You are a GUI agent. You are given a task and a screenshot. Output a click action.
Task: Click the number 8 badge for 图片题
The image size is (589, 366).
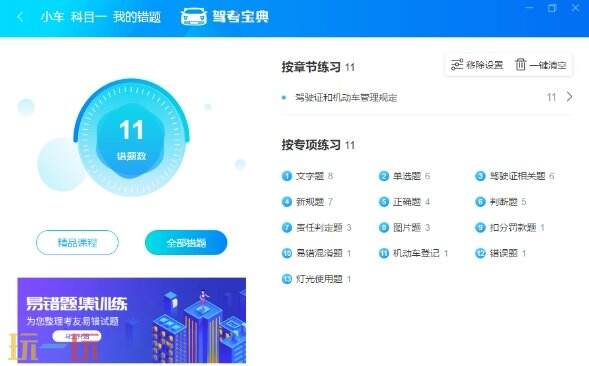click(x=384, y=227)
